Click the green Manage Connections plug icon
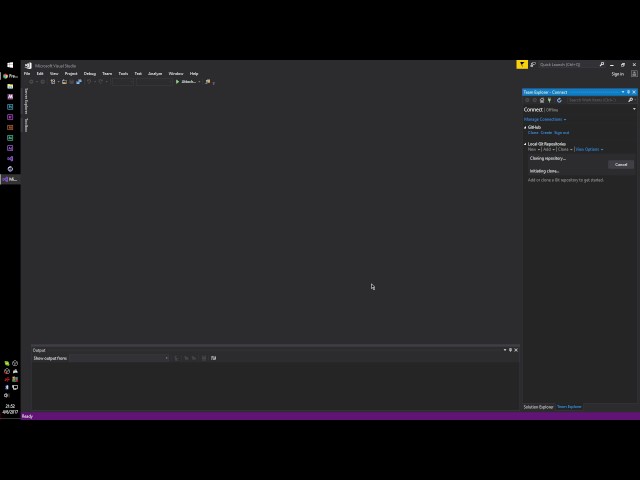Screen dimensions: 640x480 pyautogui.click(x=550, y=100)
